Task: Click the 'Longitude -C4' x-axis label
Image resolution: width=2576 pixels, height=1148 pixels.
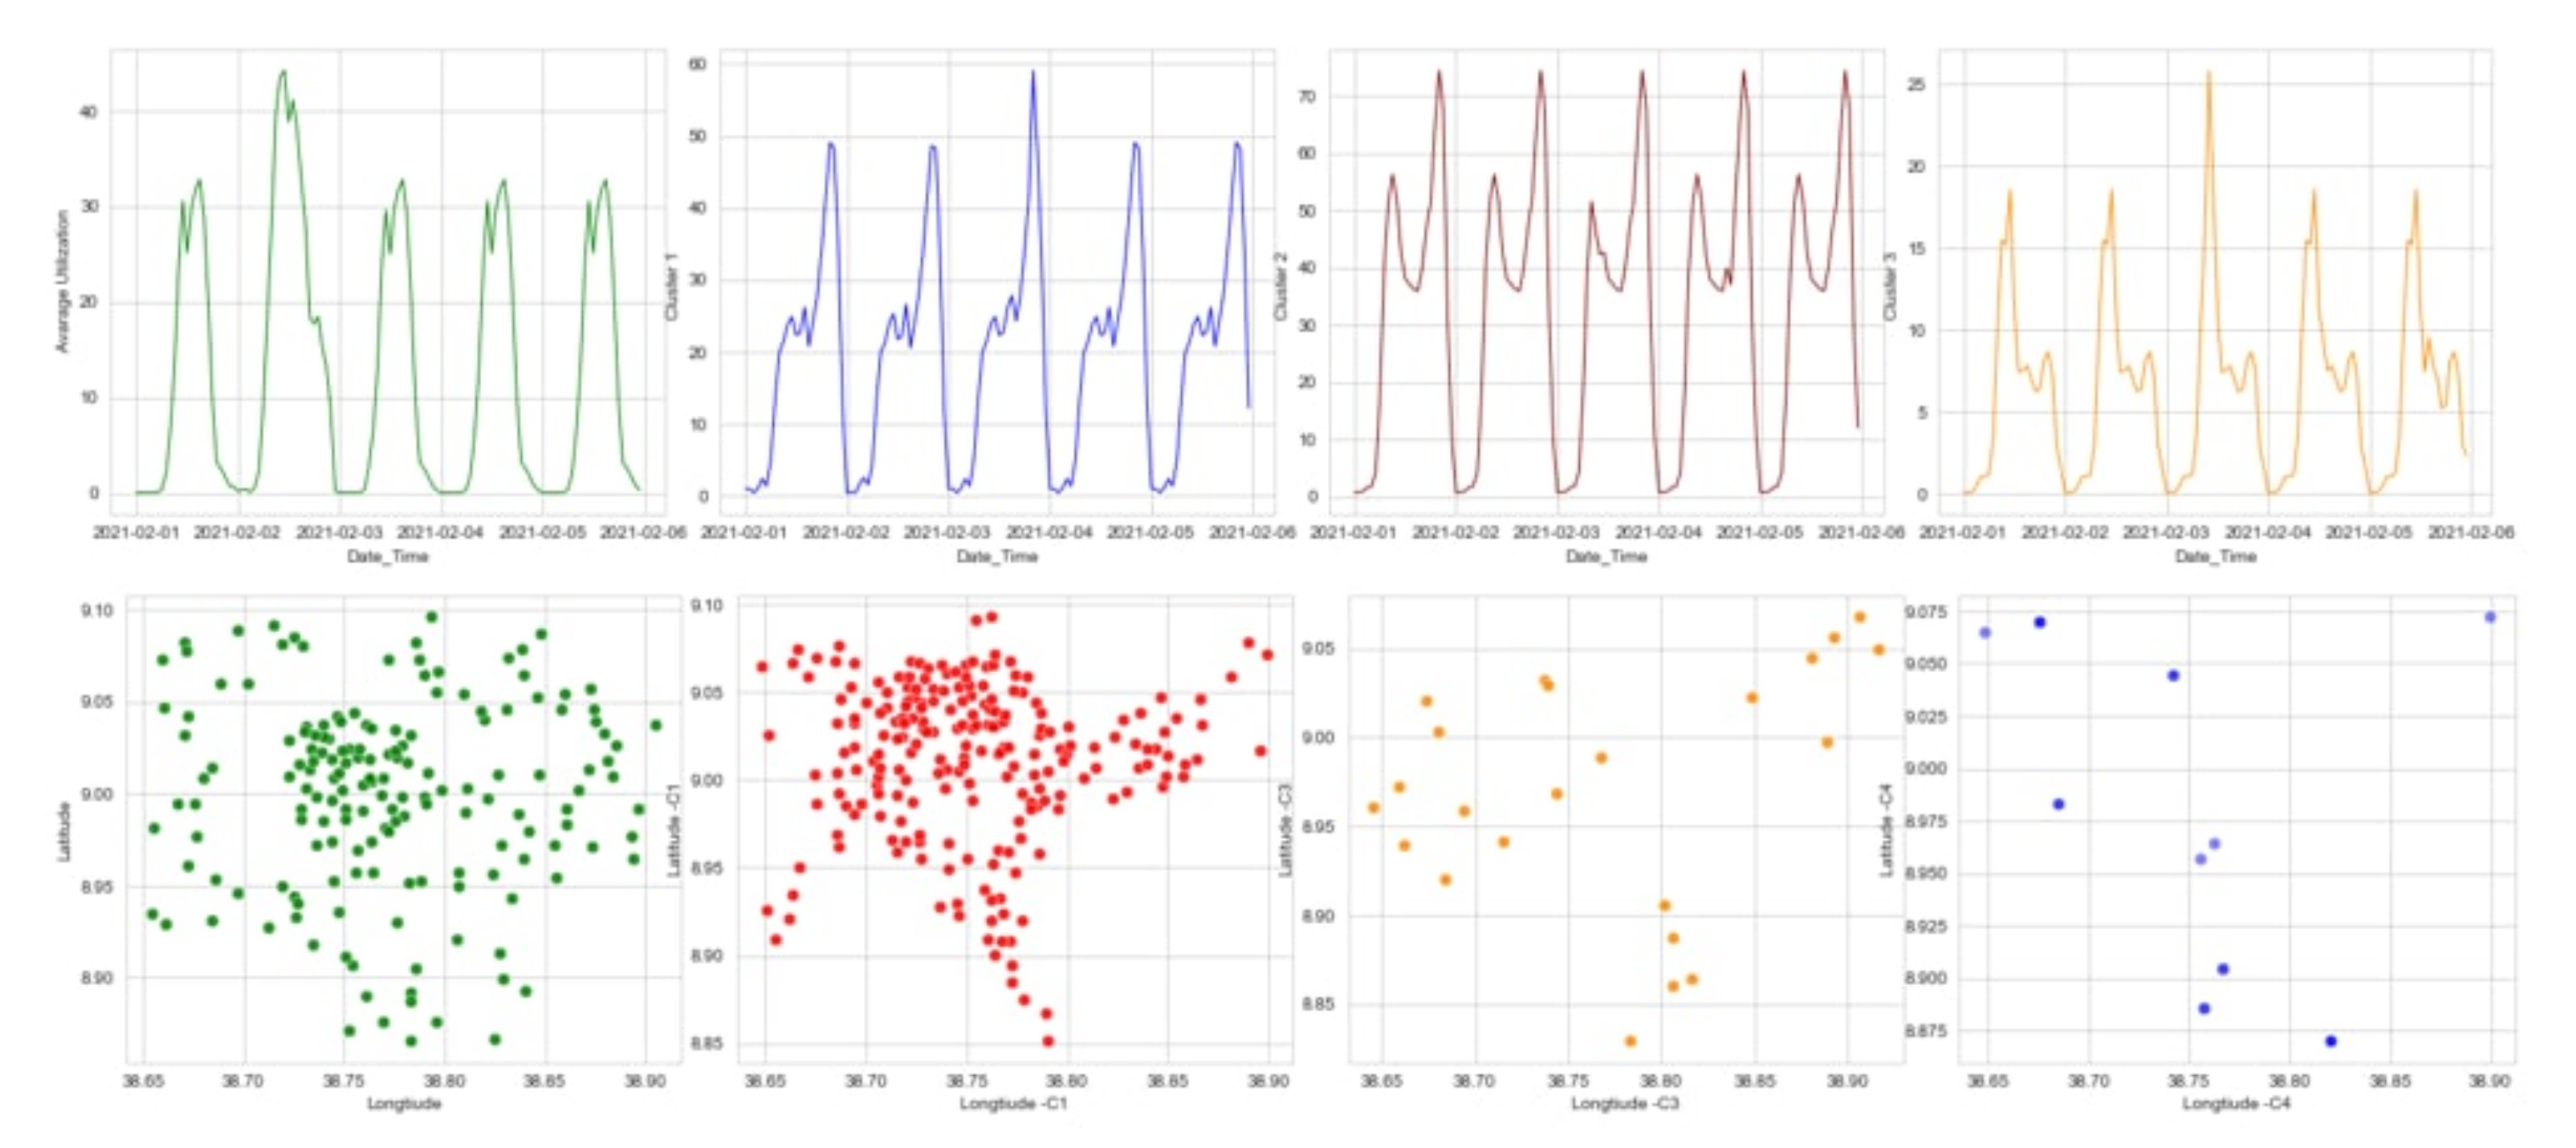Action: [x=2236, y=1103]
